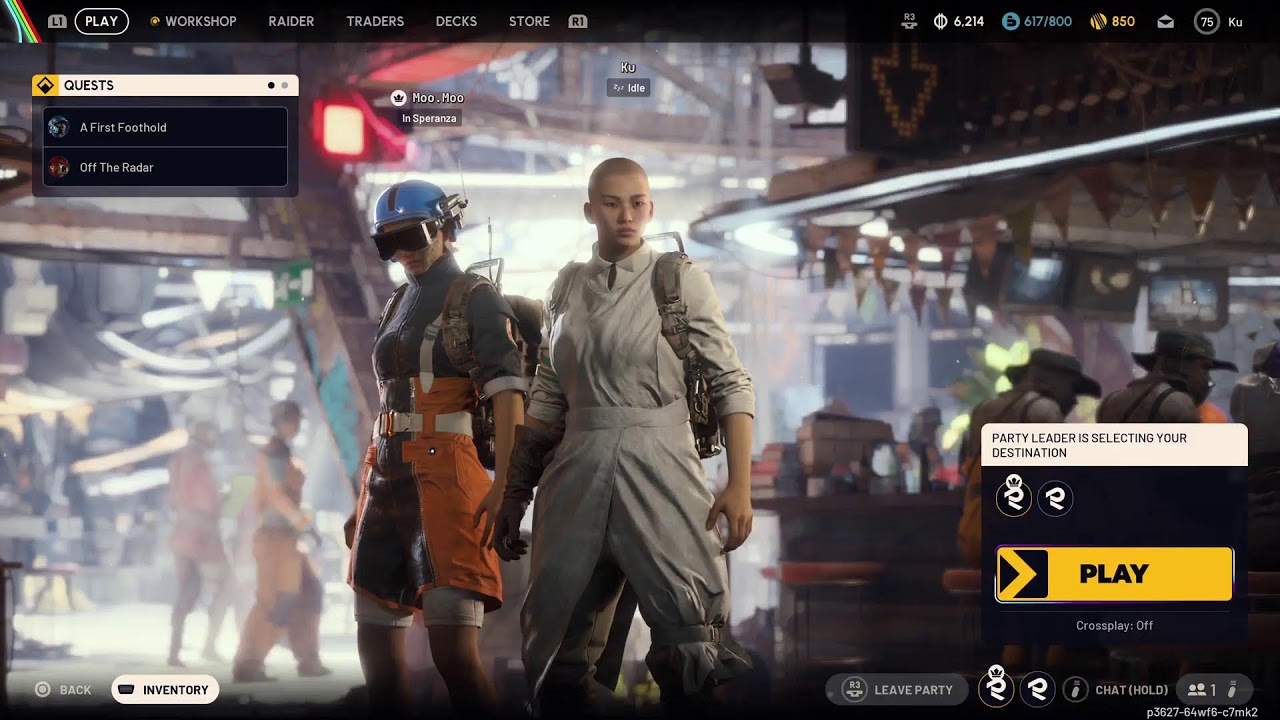Select the crowned party leader icon above Play

pos(1013,497)
